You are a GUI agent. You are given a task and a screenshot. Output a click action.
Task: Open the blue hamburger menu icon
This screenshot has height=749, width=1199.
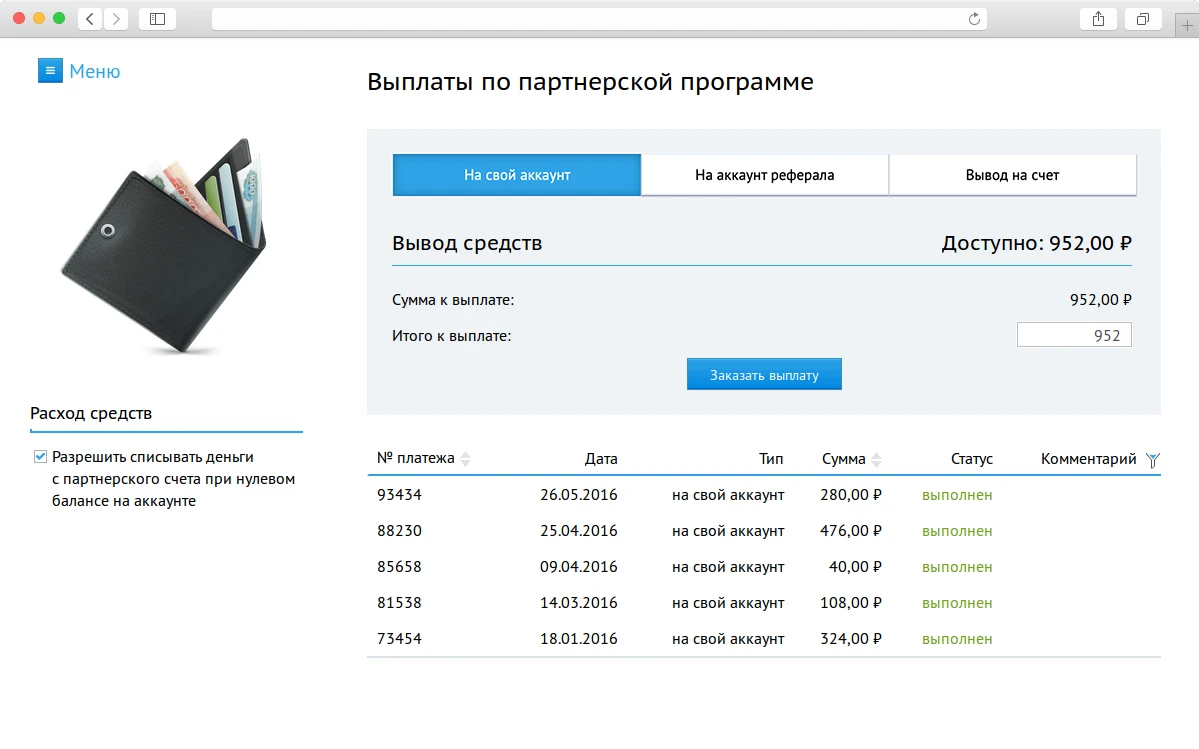[51, 70]
